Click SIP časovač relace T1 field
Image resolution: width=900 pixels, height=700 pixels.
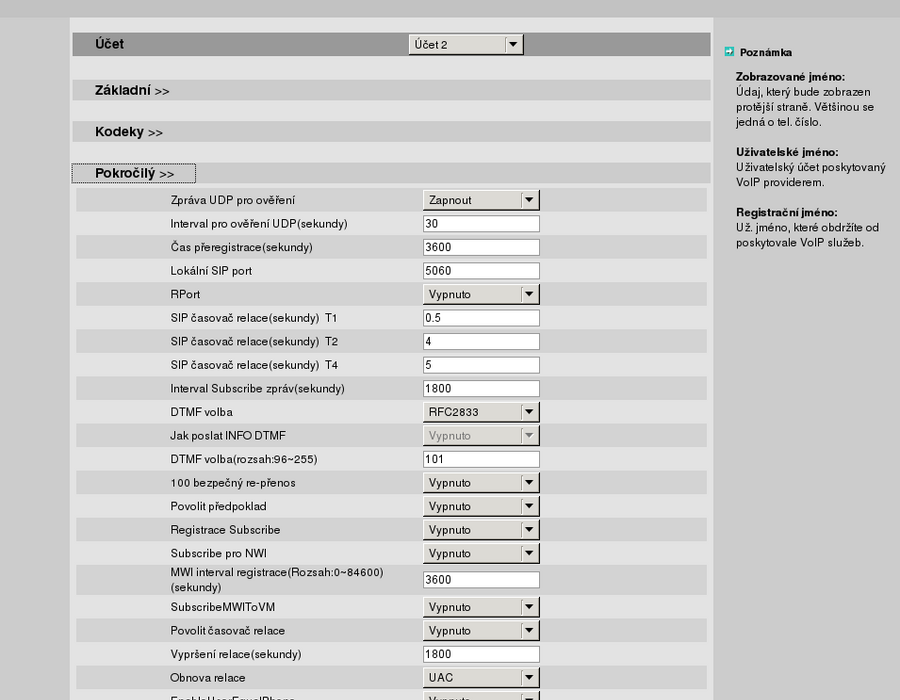tap(481, 318)
